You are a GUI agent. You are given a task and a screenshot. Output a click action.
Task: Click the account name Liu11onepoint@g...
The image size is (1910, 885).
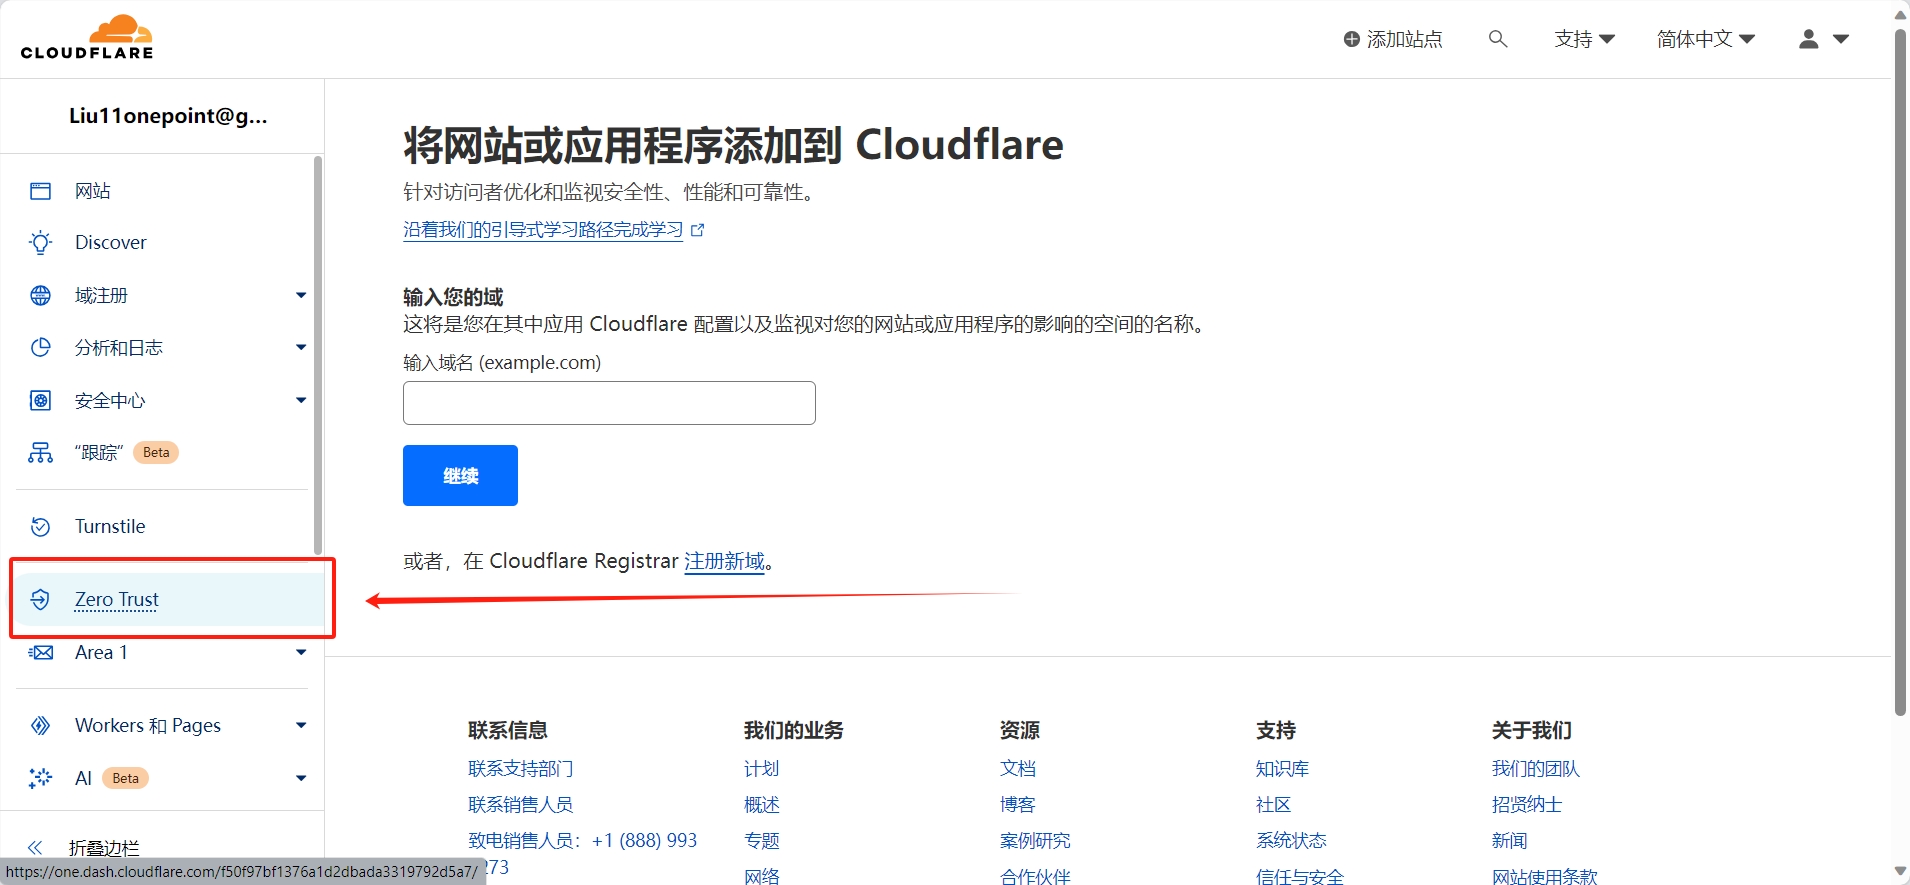point(168,116)
